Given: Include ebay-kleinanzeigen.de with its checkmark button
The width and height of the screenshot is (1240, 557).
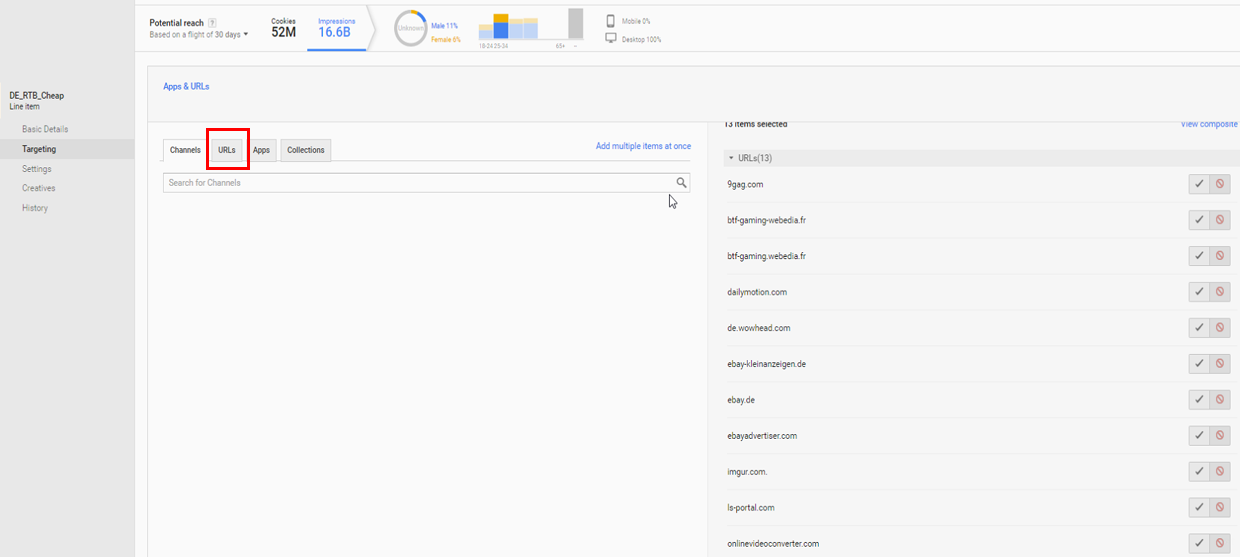Looking at the screenshot, I should tap(1199, 364).
